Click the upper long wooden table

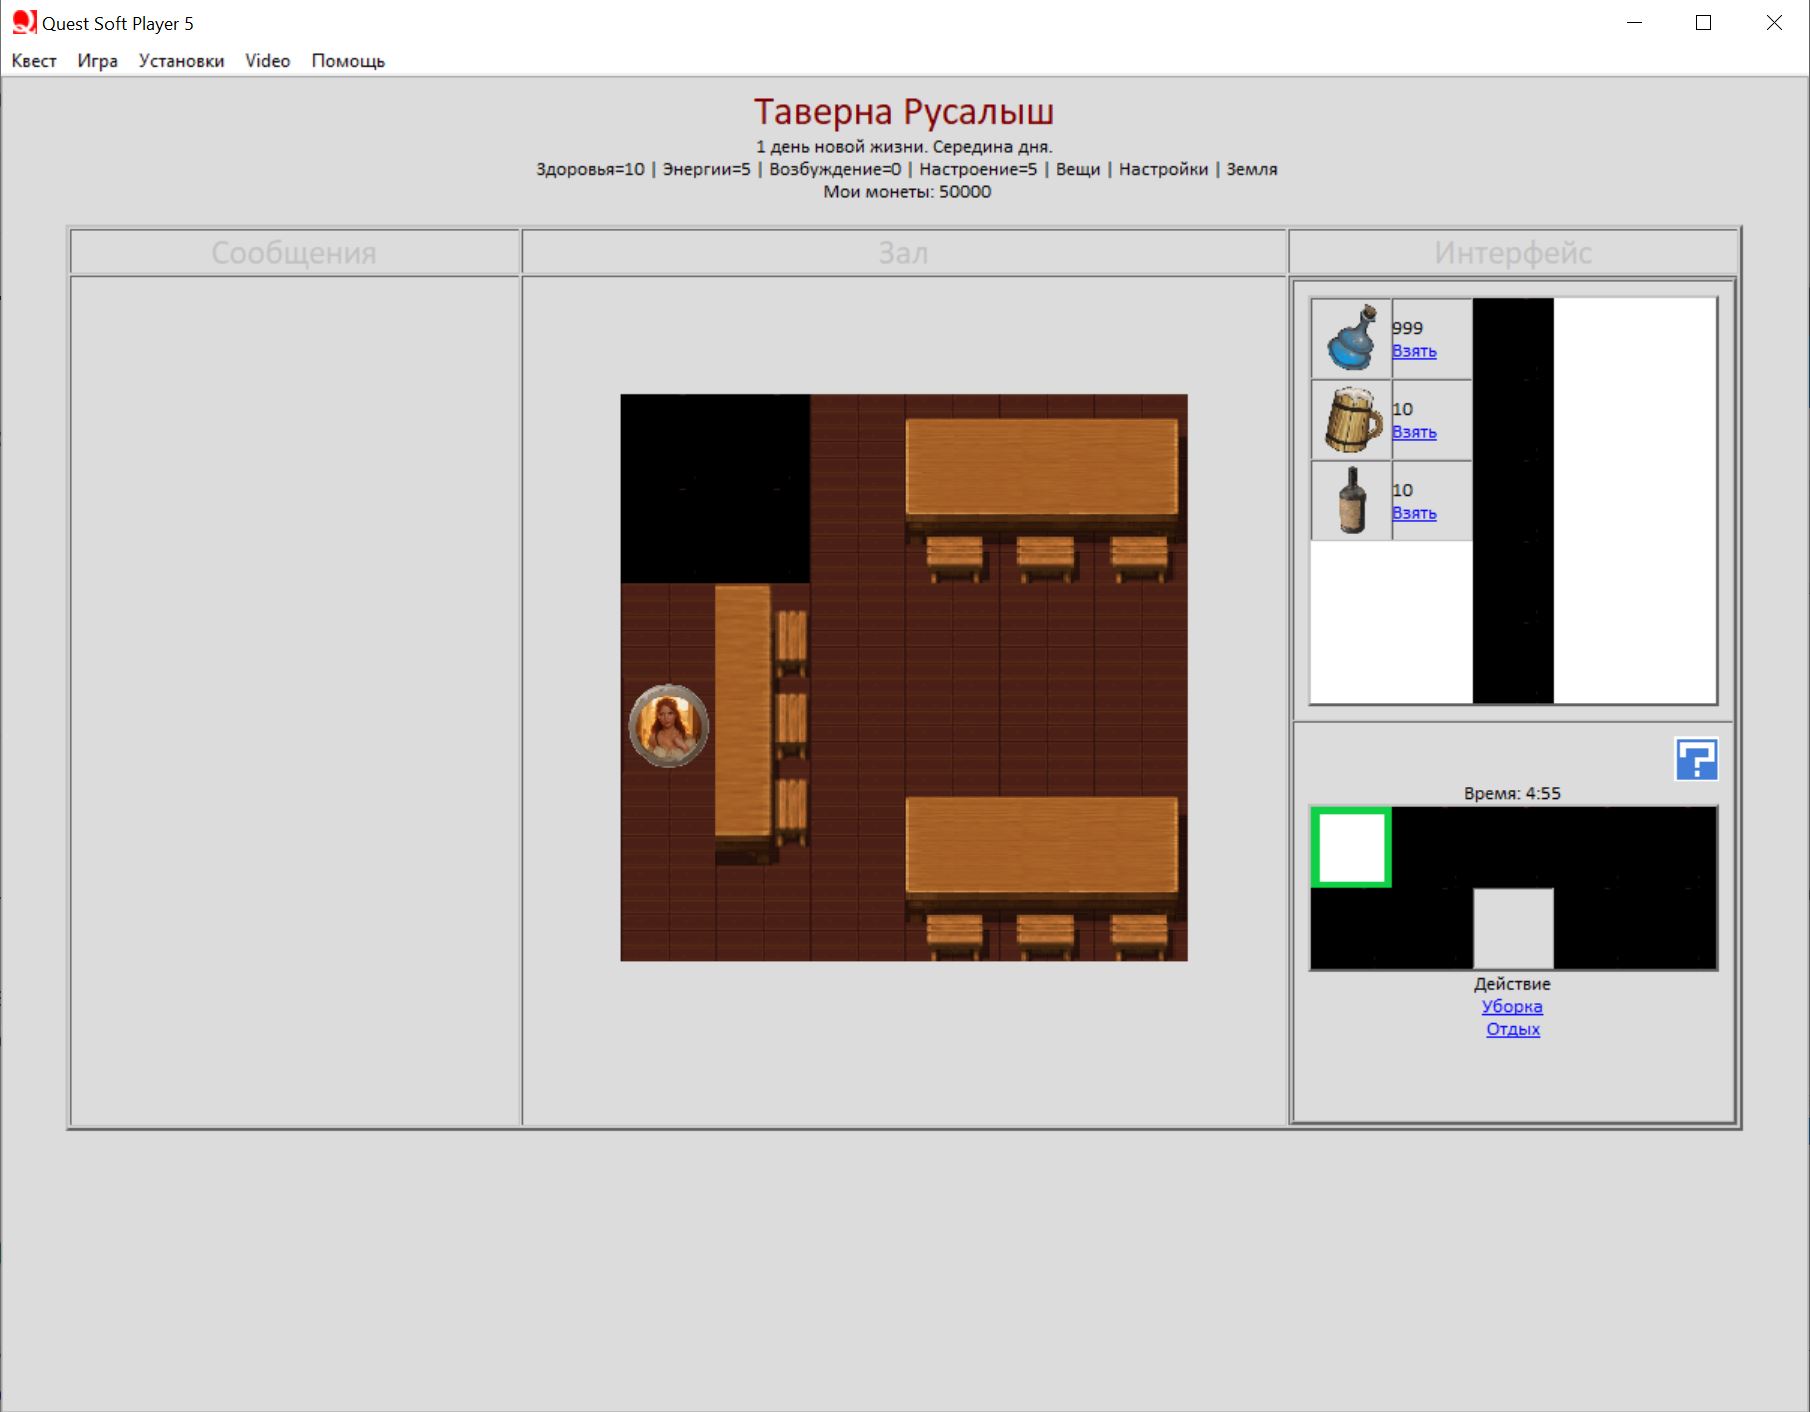[1041, 467]
